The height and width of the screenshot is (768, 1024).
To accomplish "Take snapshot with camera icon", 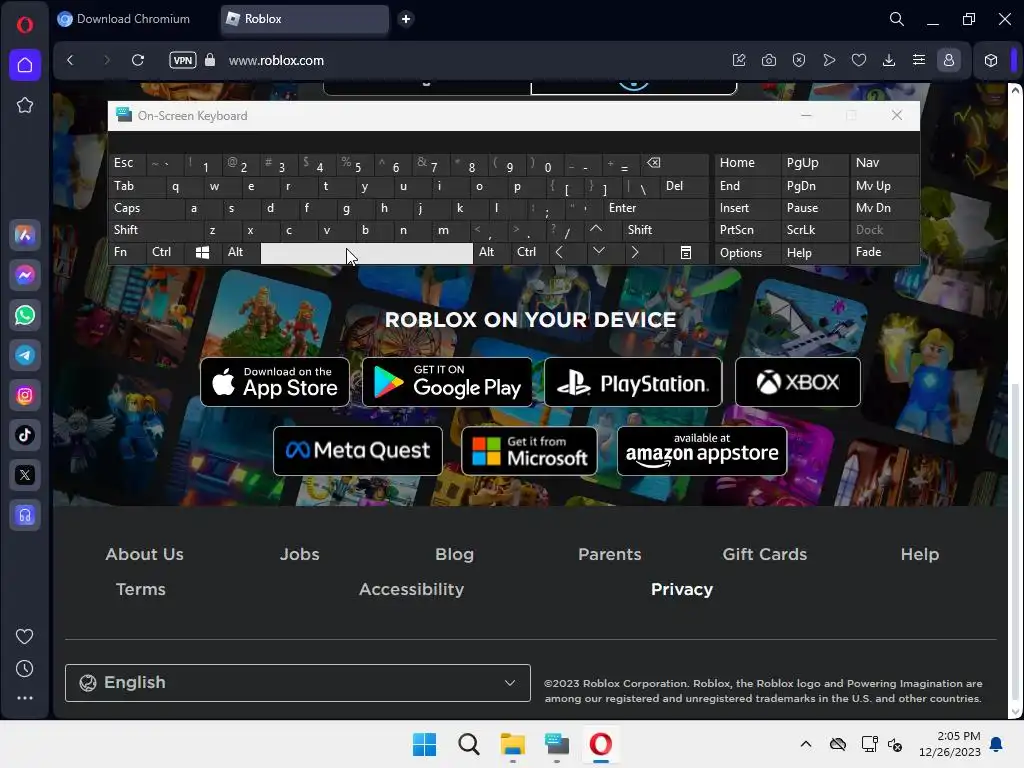I will pyautogui.click(x=769, y=60).
